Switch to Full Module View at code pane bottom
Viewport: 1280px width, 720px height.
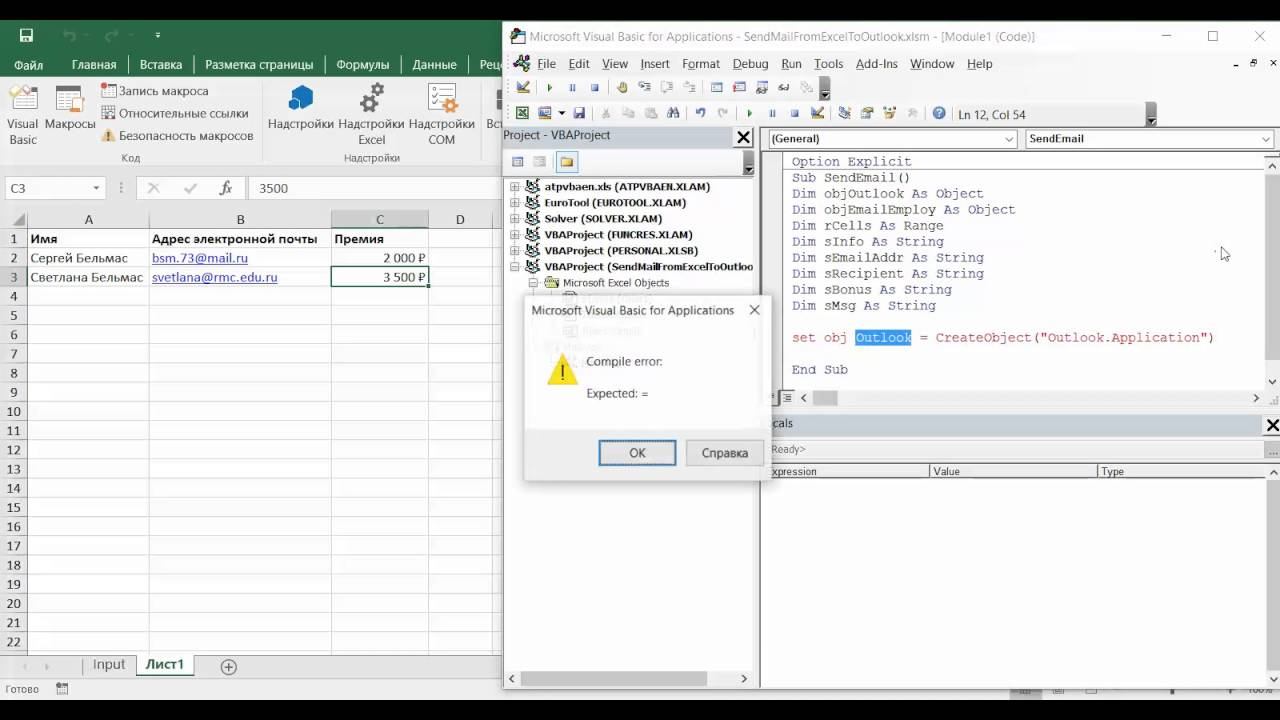pos(787,398)
